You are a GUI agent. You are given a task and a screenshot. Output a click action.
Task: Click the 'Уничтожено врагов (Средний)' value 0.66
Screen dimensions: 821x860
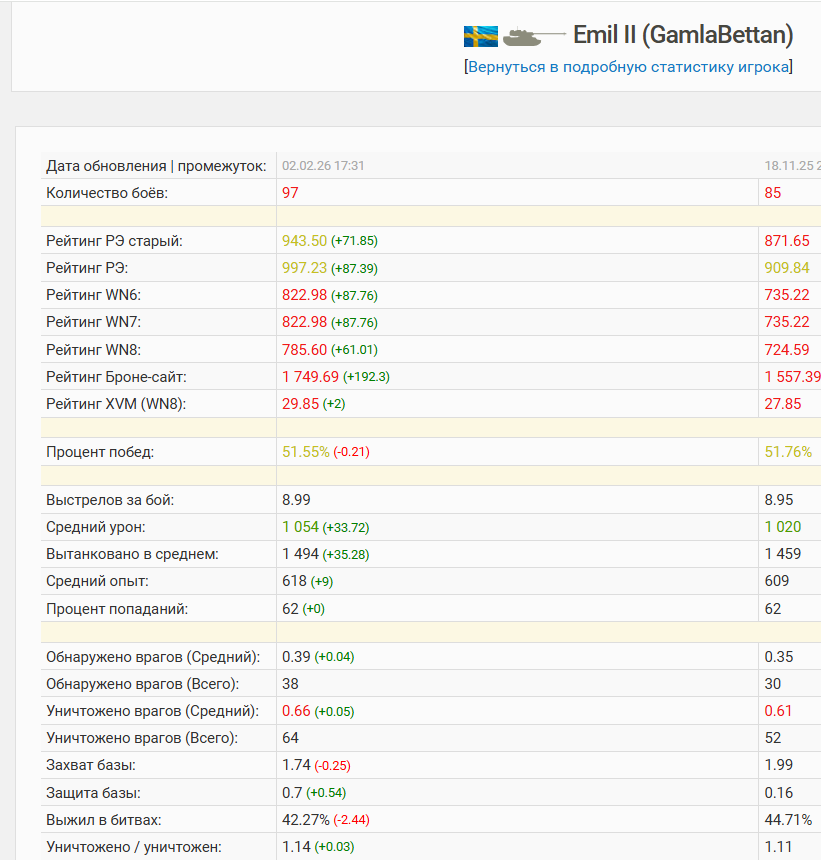(x=296, y=711)
